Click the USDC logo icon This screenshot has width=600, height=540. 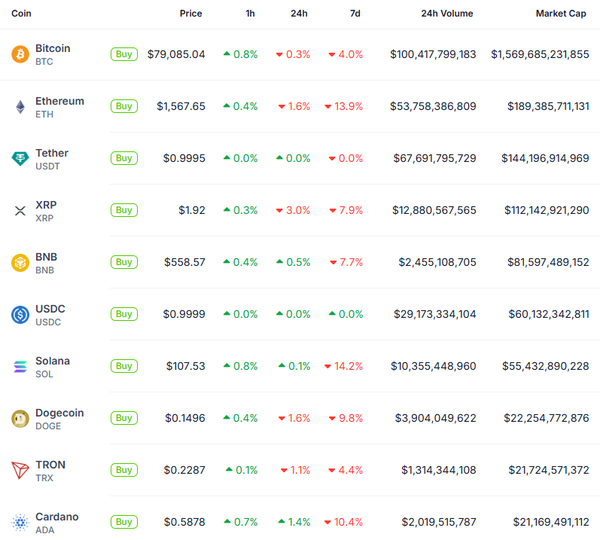(x=20, y=314)
